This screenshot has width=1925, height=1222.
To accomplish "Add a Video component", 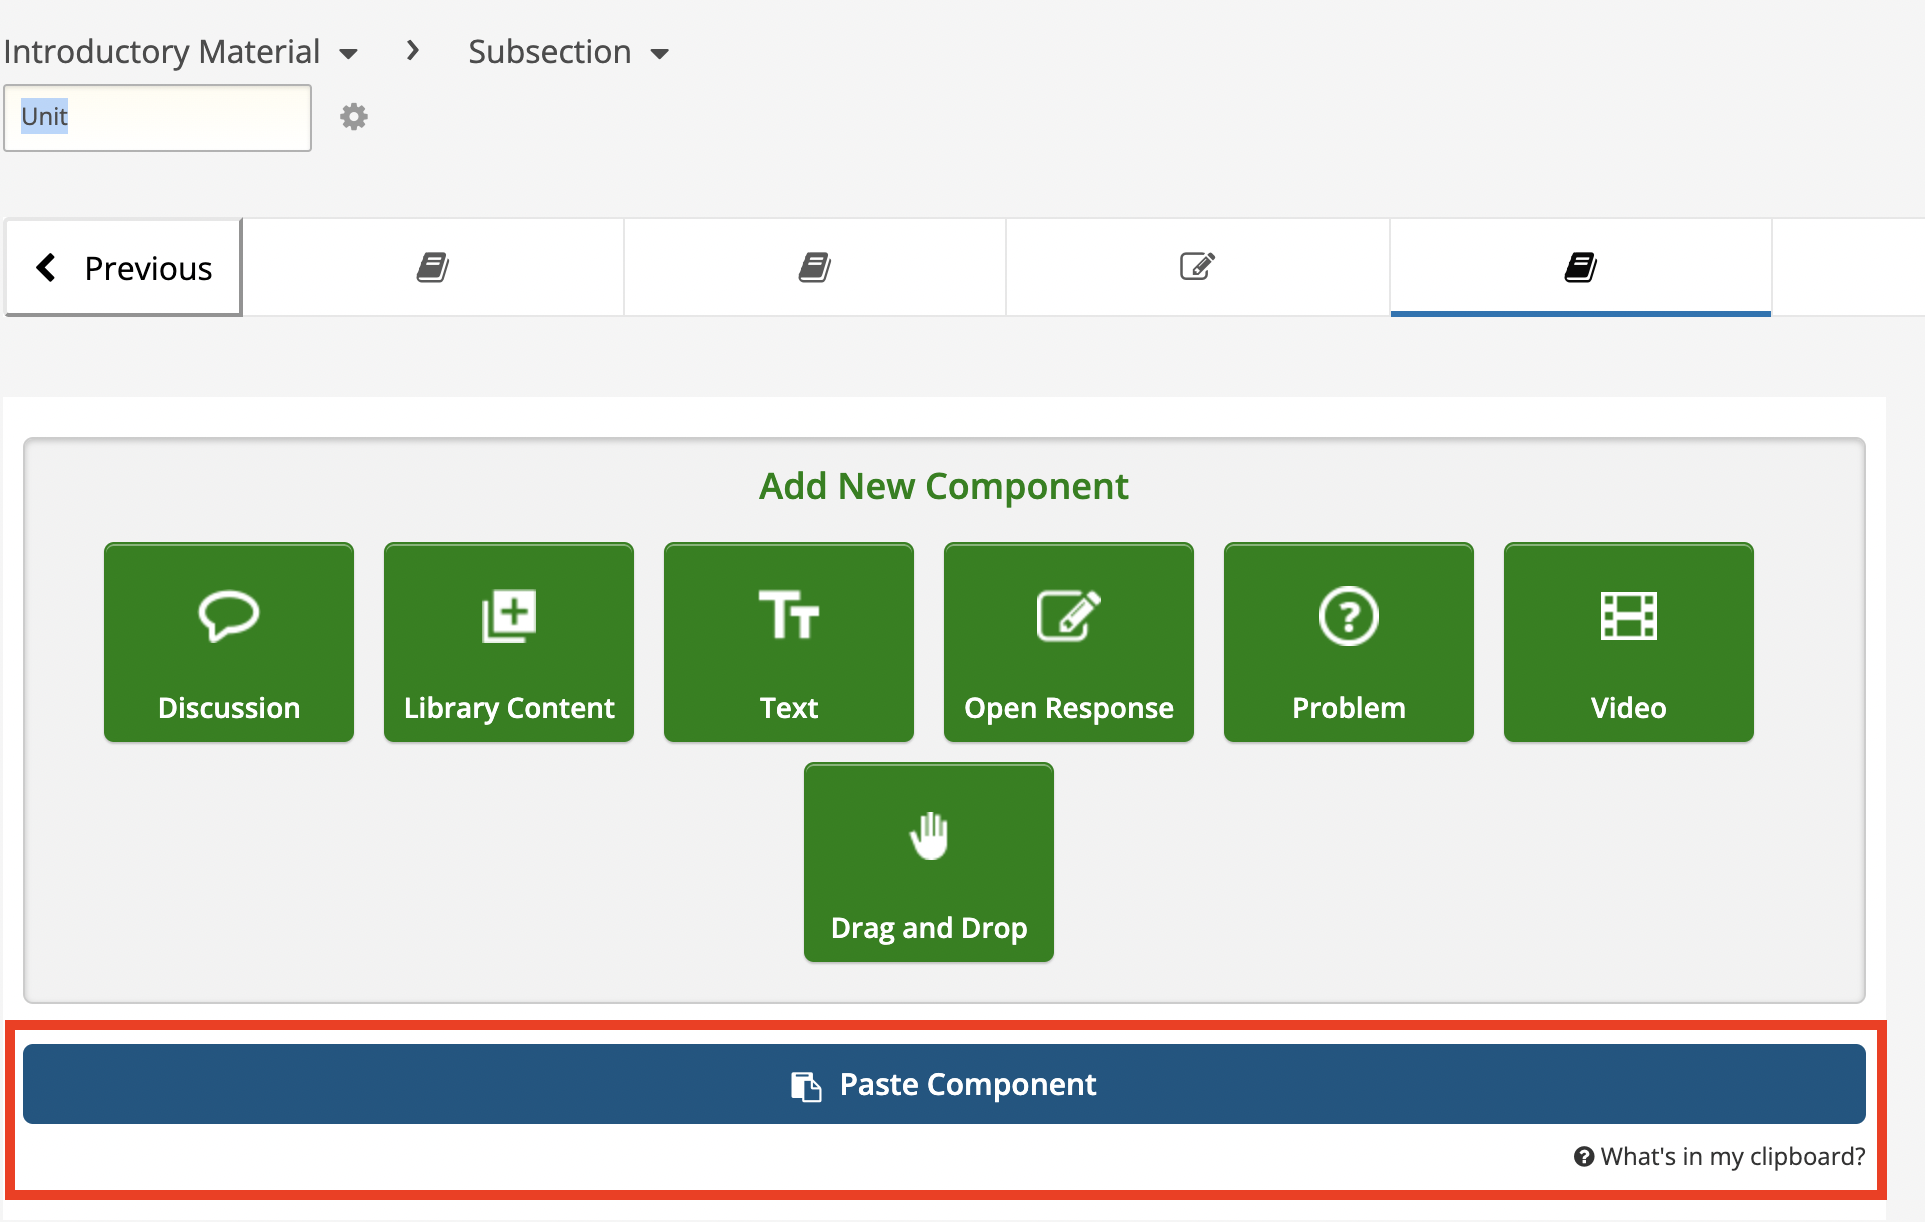I will click(1627, 641).
